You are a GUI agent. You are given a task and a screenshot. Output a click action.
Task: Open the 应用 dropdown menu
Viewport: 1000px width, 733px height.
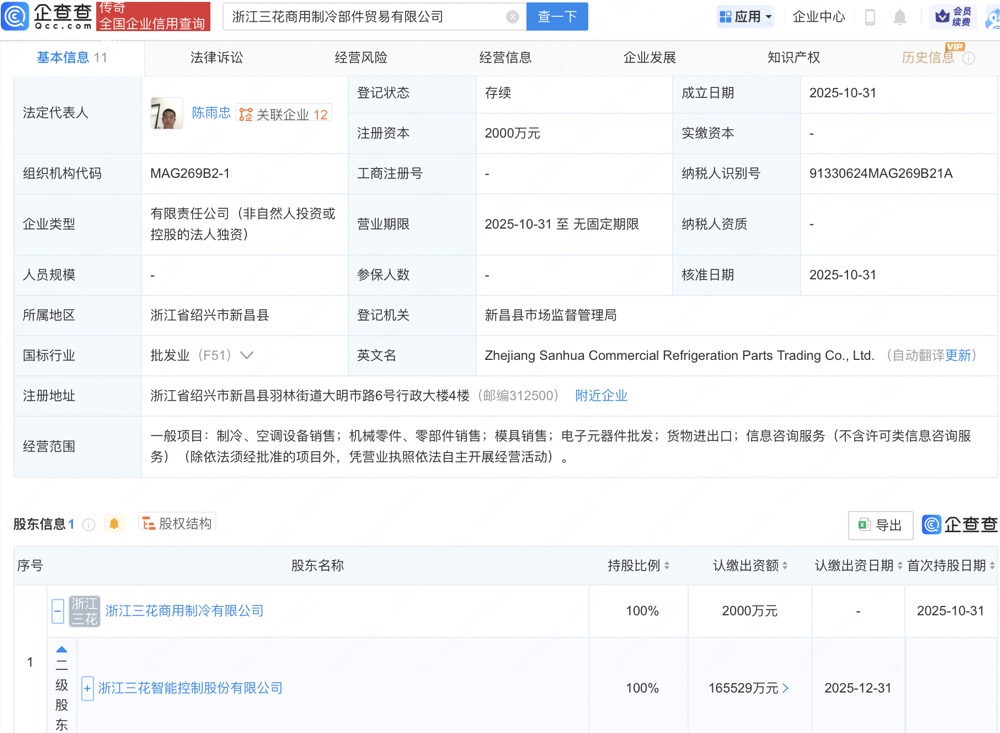(746, 17)
